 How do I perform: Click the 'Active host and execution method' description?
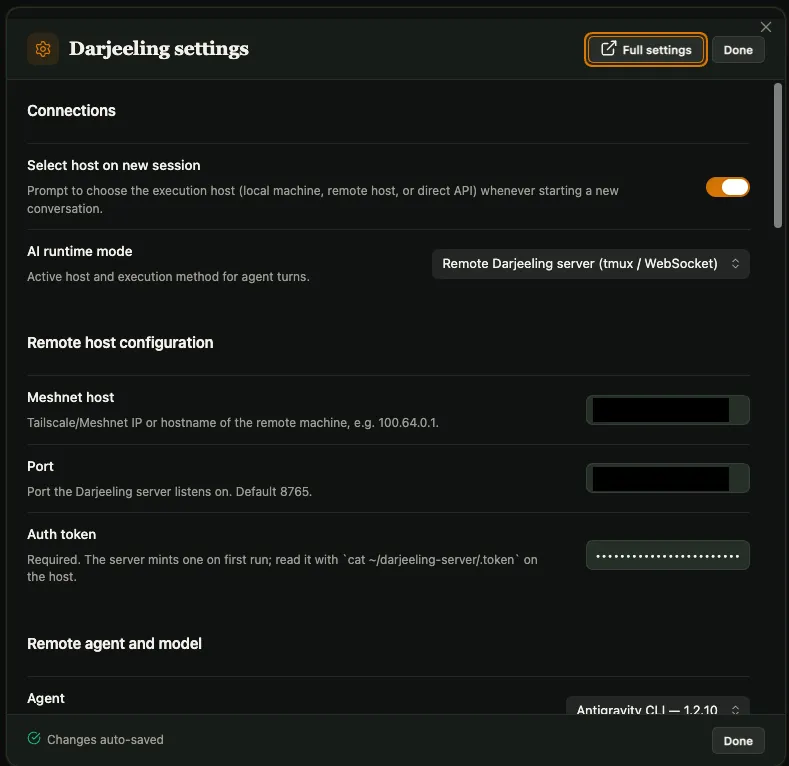(x=168, y=277)
